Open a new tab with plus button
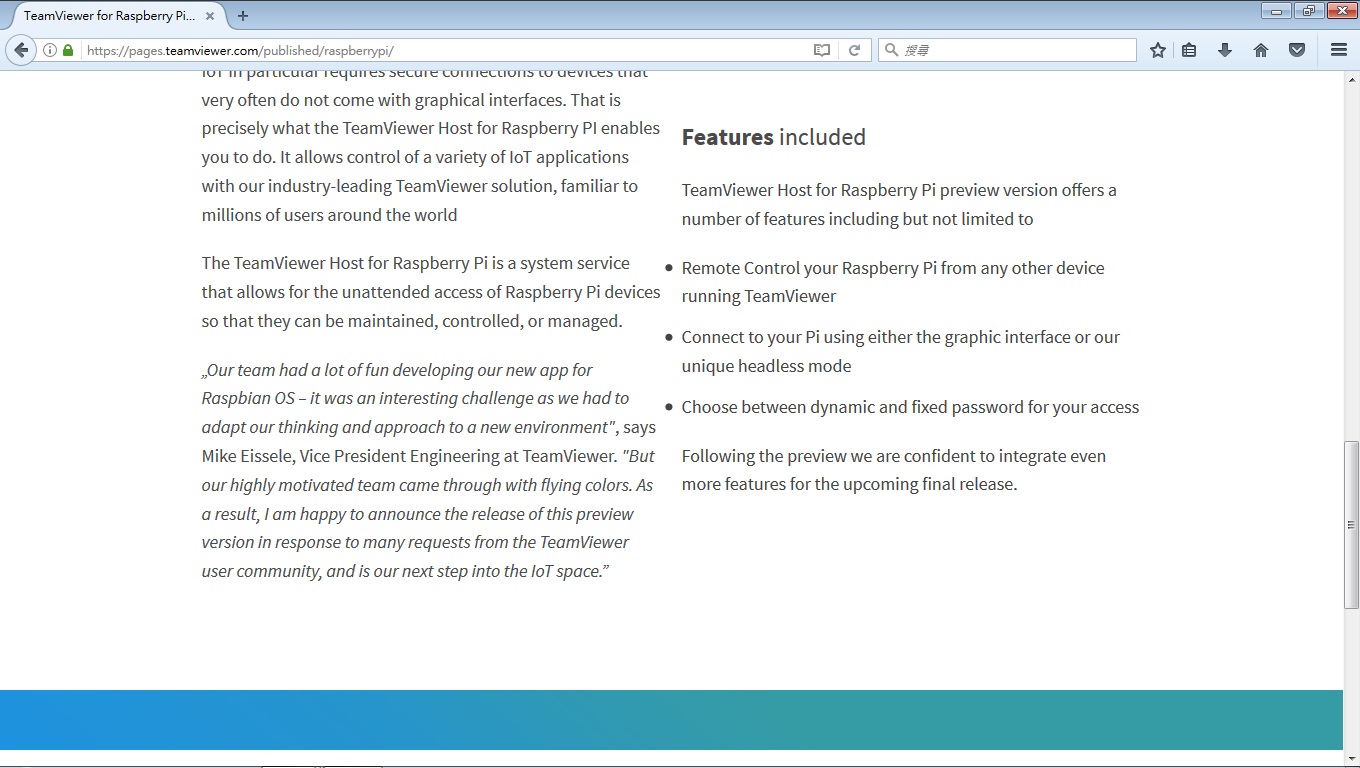 click(x=242, y=15)
